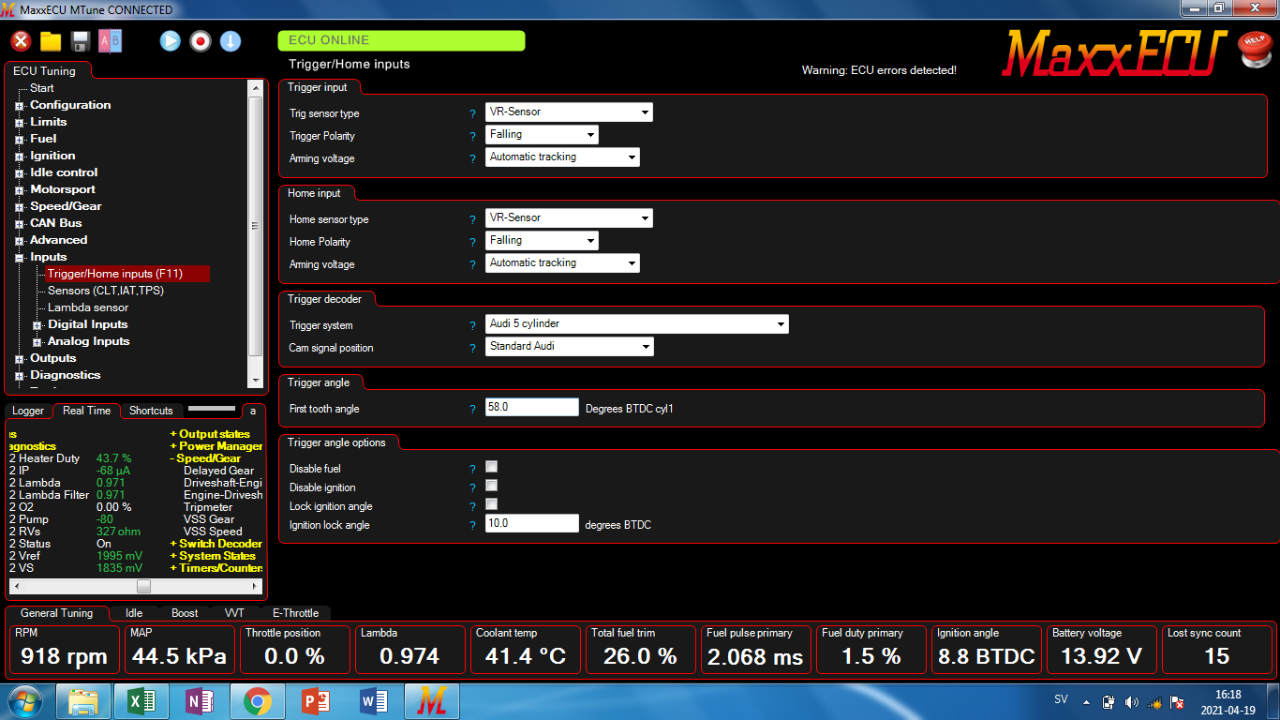Open the Trig sensor type dropdown
This screenshot has height=720, width=1280.
coord(569,112)
